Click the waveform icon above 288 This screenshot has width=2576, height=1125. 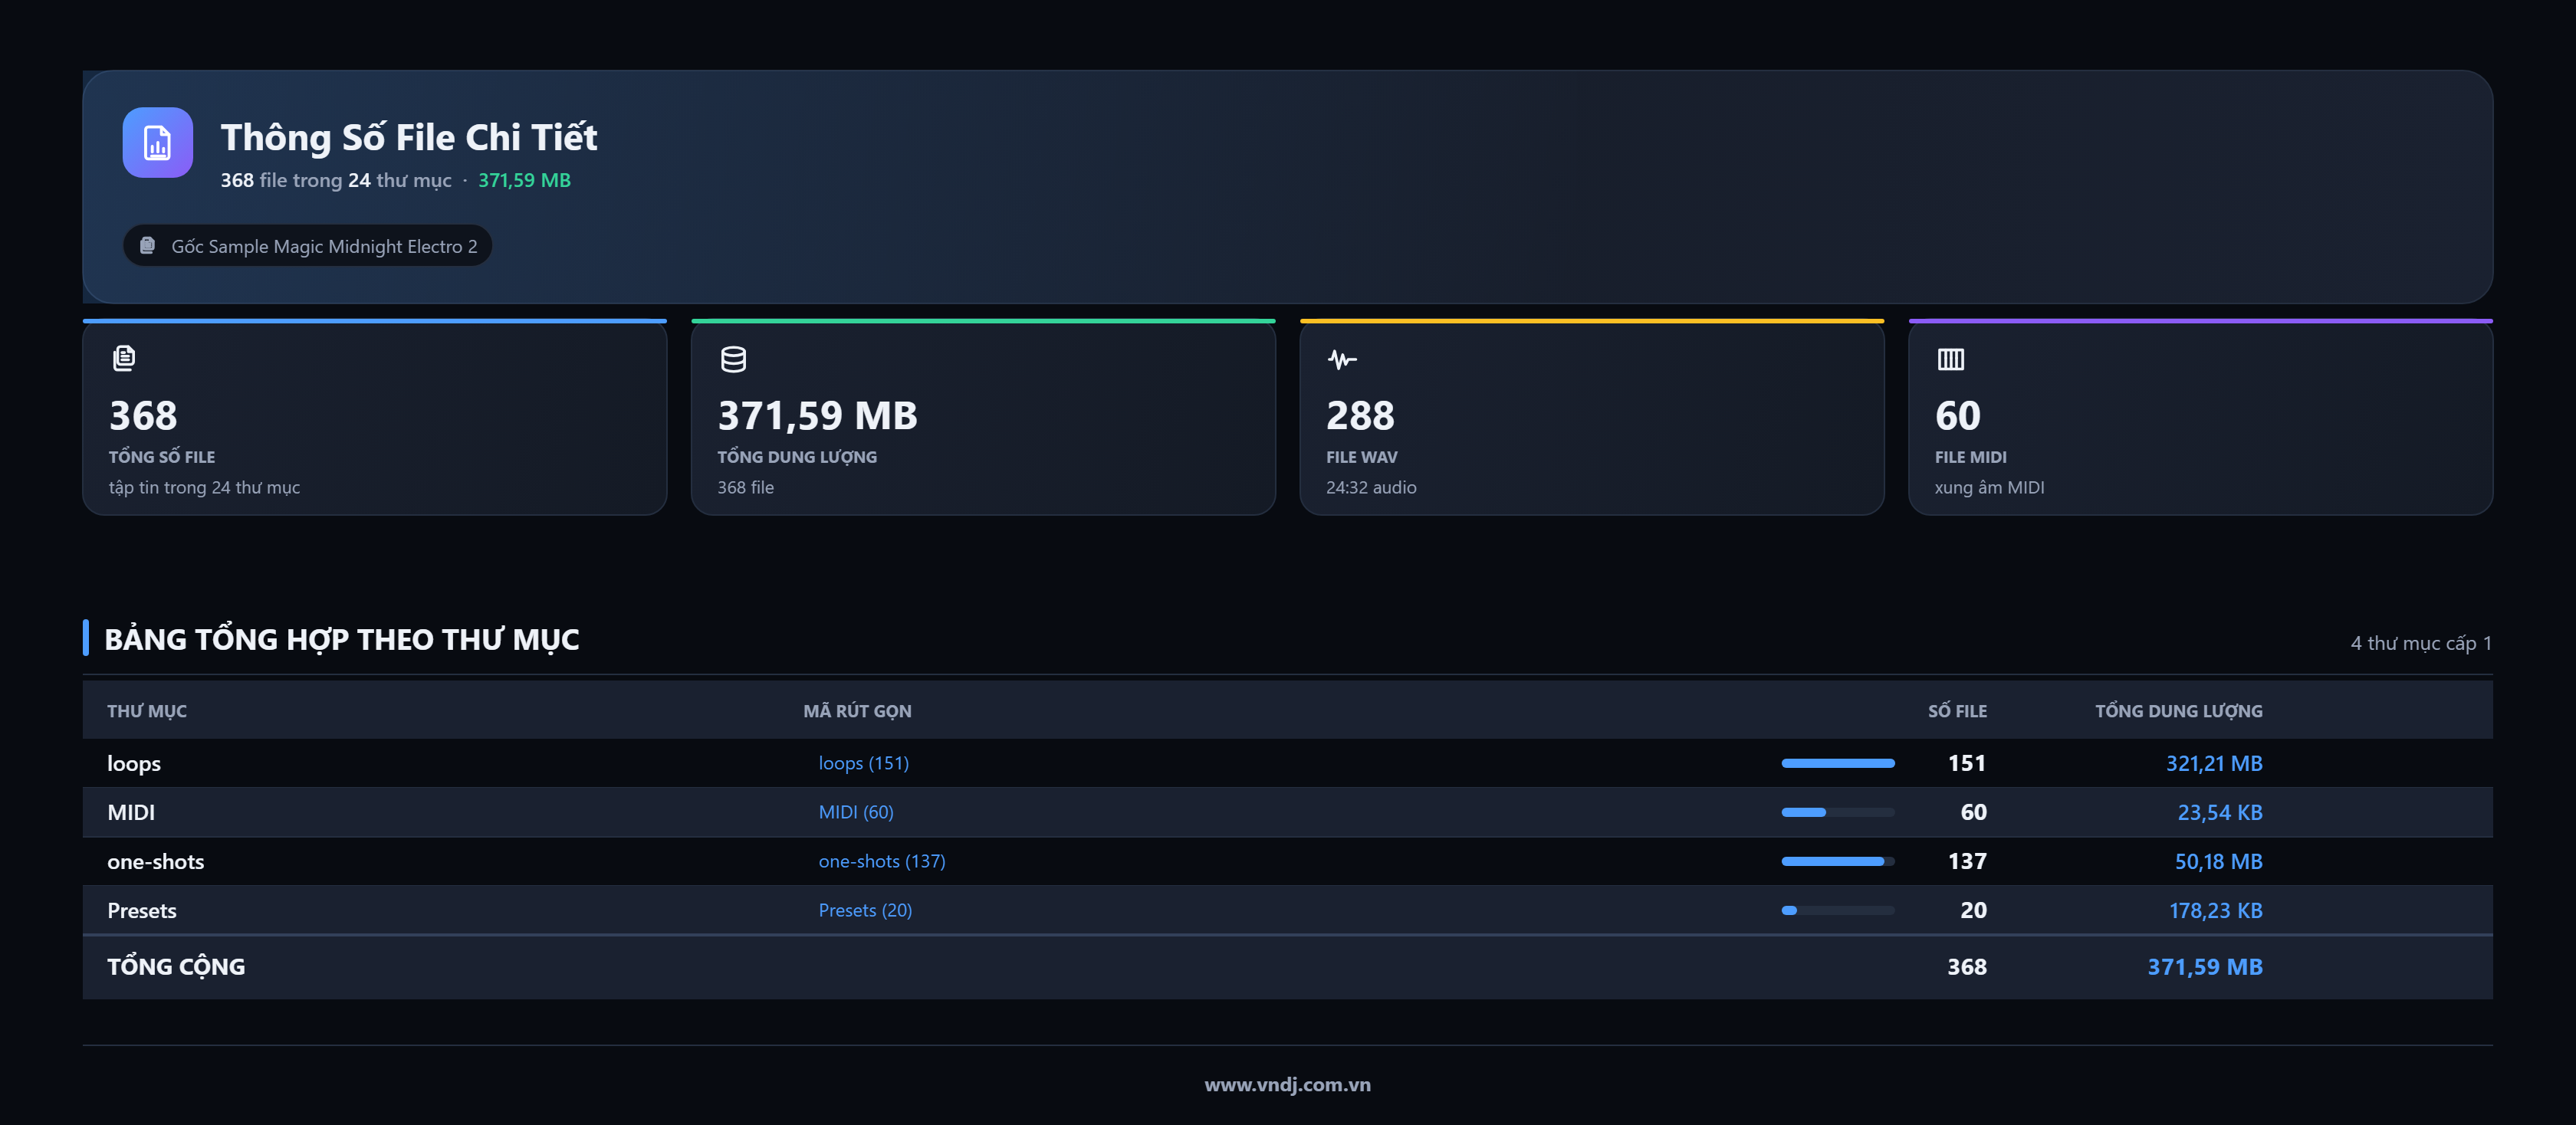(1341, 359)
